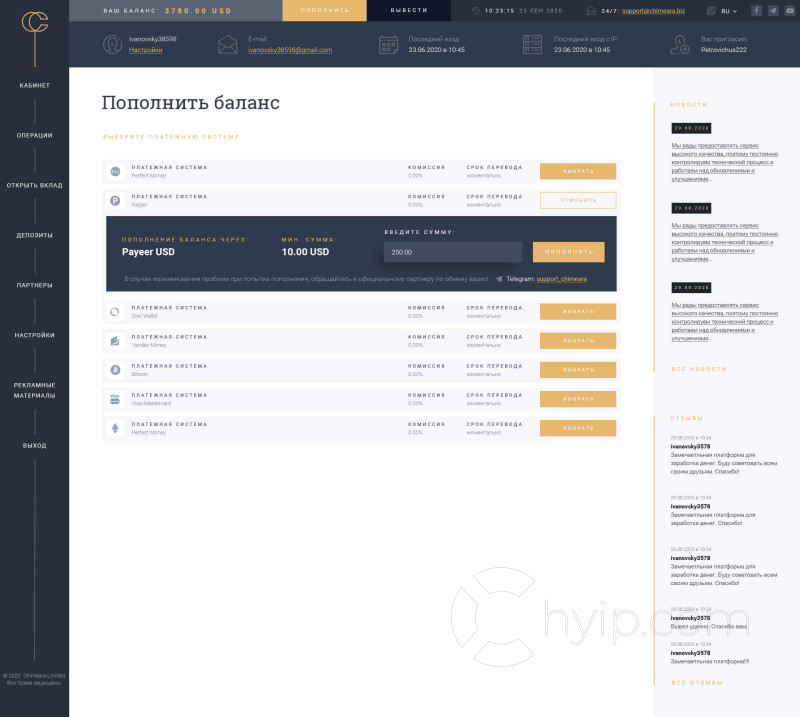Click the support@chimeara.biz link
Viewport: 800px width, 717px height.
pos(654,11)
